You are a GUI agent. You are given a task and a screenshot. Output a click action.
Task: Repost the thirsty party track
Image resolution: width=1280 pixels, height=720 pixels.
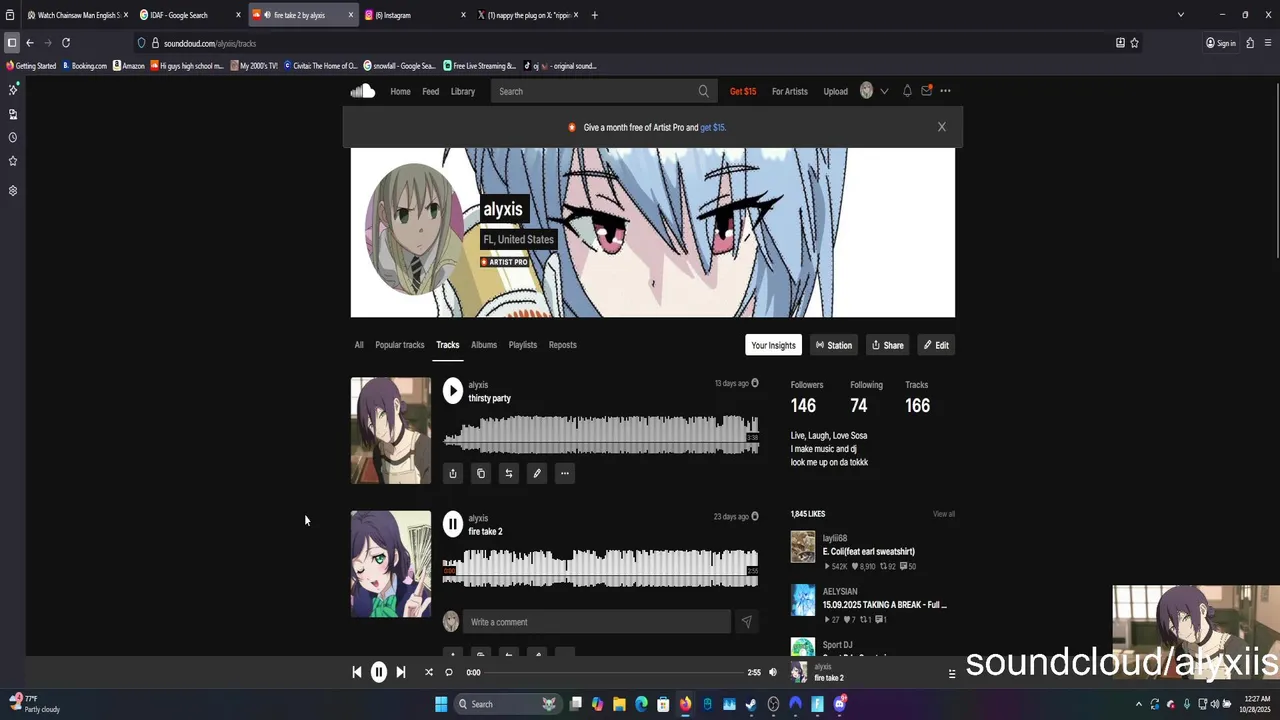509,473
